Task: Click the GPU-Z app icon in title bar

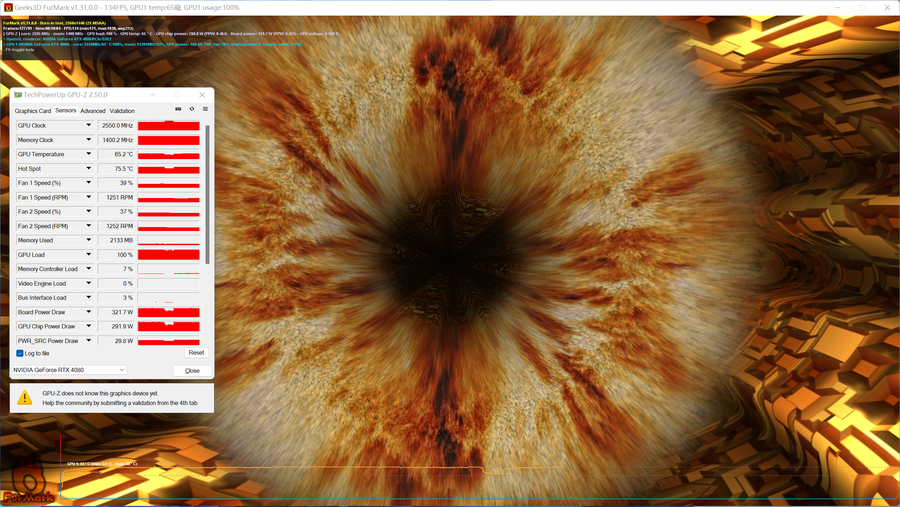Action: [18, 95]
